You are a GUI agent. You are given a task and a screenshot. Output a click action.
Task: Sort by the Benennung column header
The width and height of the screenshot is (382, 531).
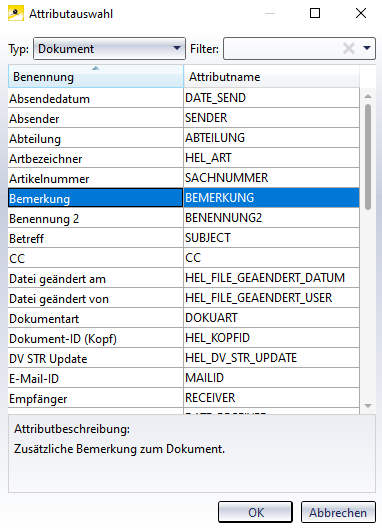point(96,77)
